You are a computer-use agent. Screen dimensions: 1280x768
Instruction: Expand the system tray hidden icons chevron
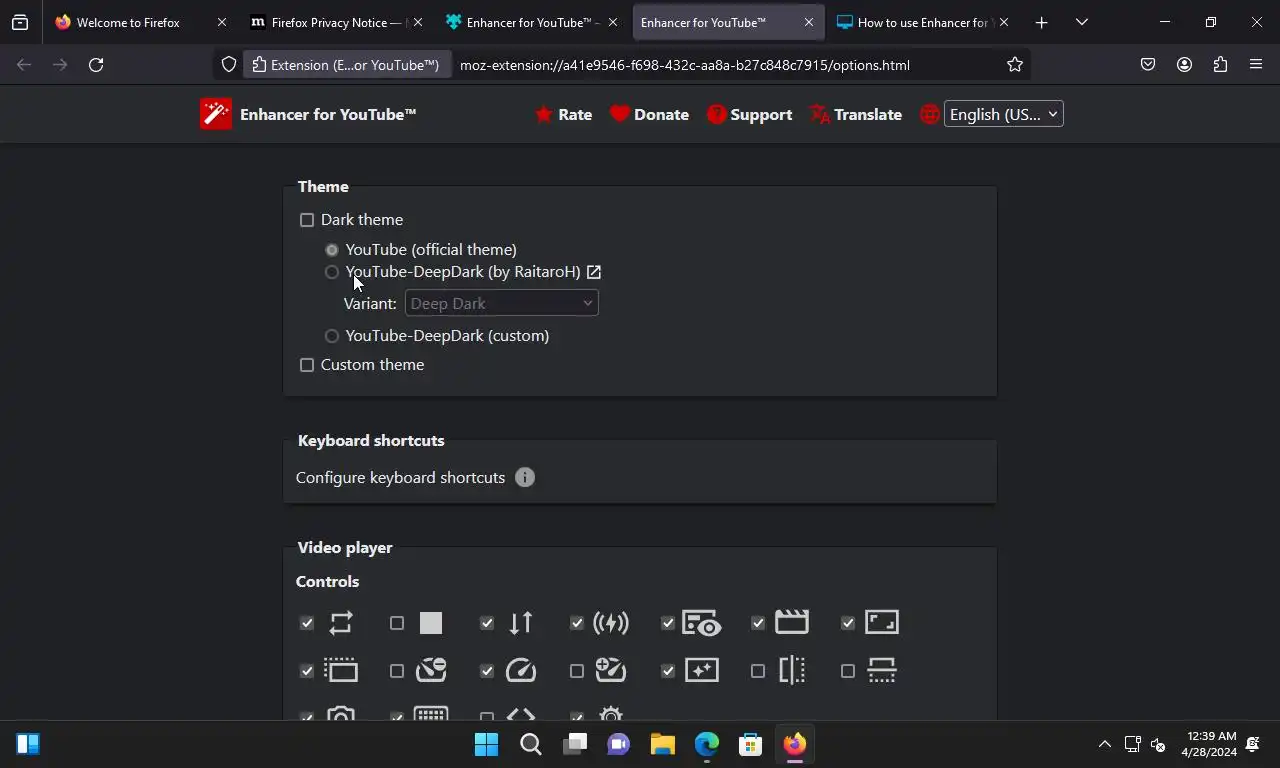pyautogui.click(x=1104, y=744)
